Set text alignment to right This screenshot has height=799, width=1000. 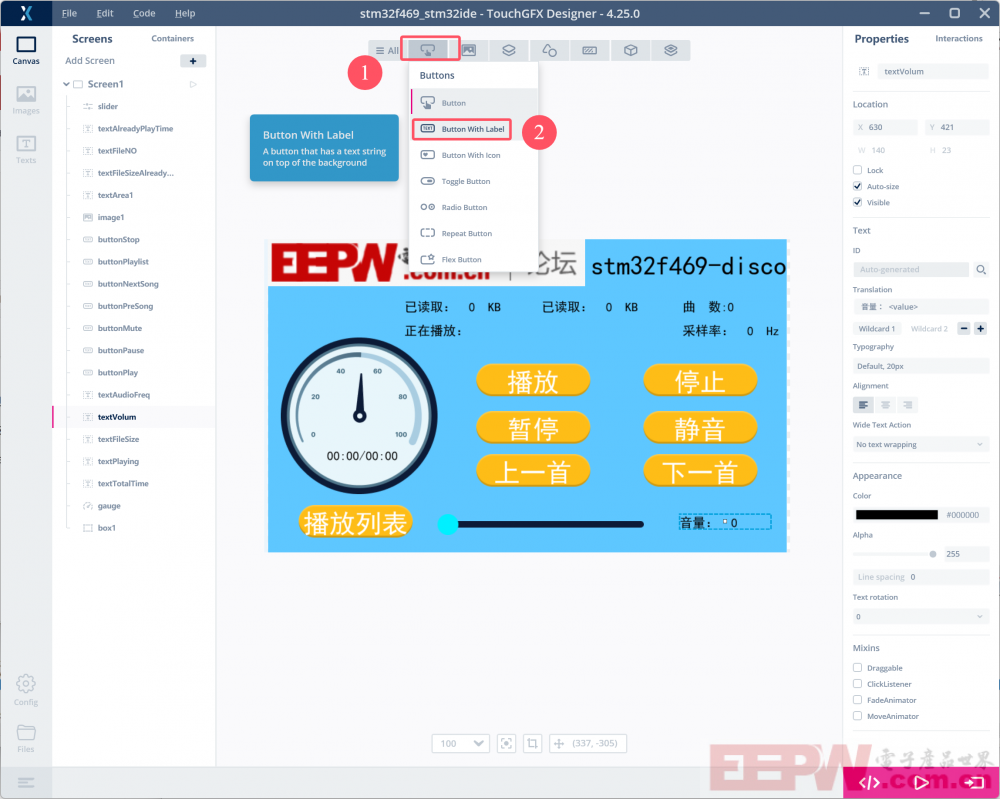907,405
